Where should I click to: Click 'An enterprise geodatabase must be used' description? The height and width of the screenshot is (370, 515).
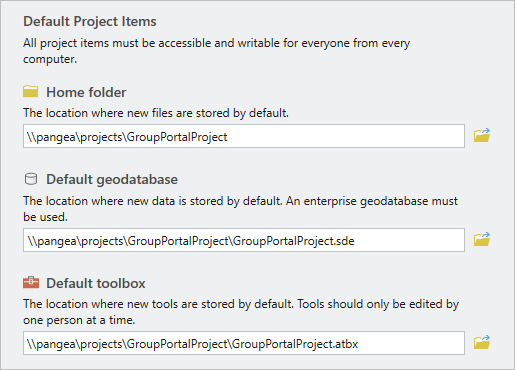[240, 209]
